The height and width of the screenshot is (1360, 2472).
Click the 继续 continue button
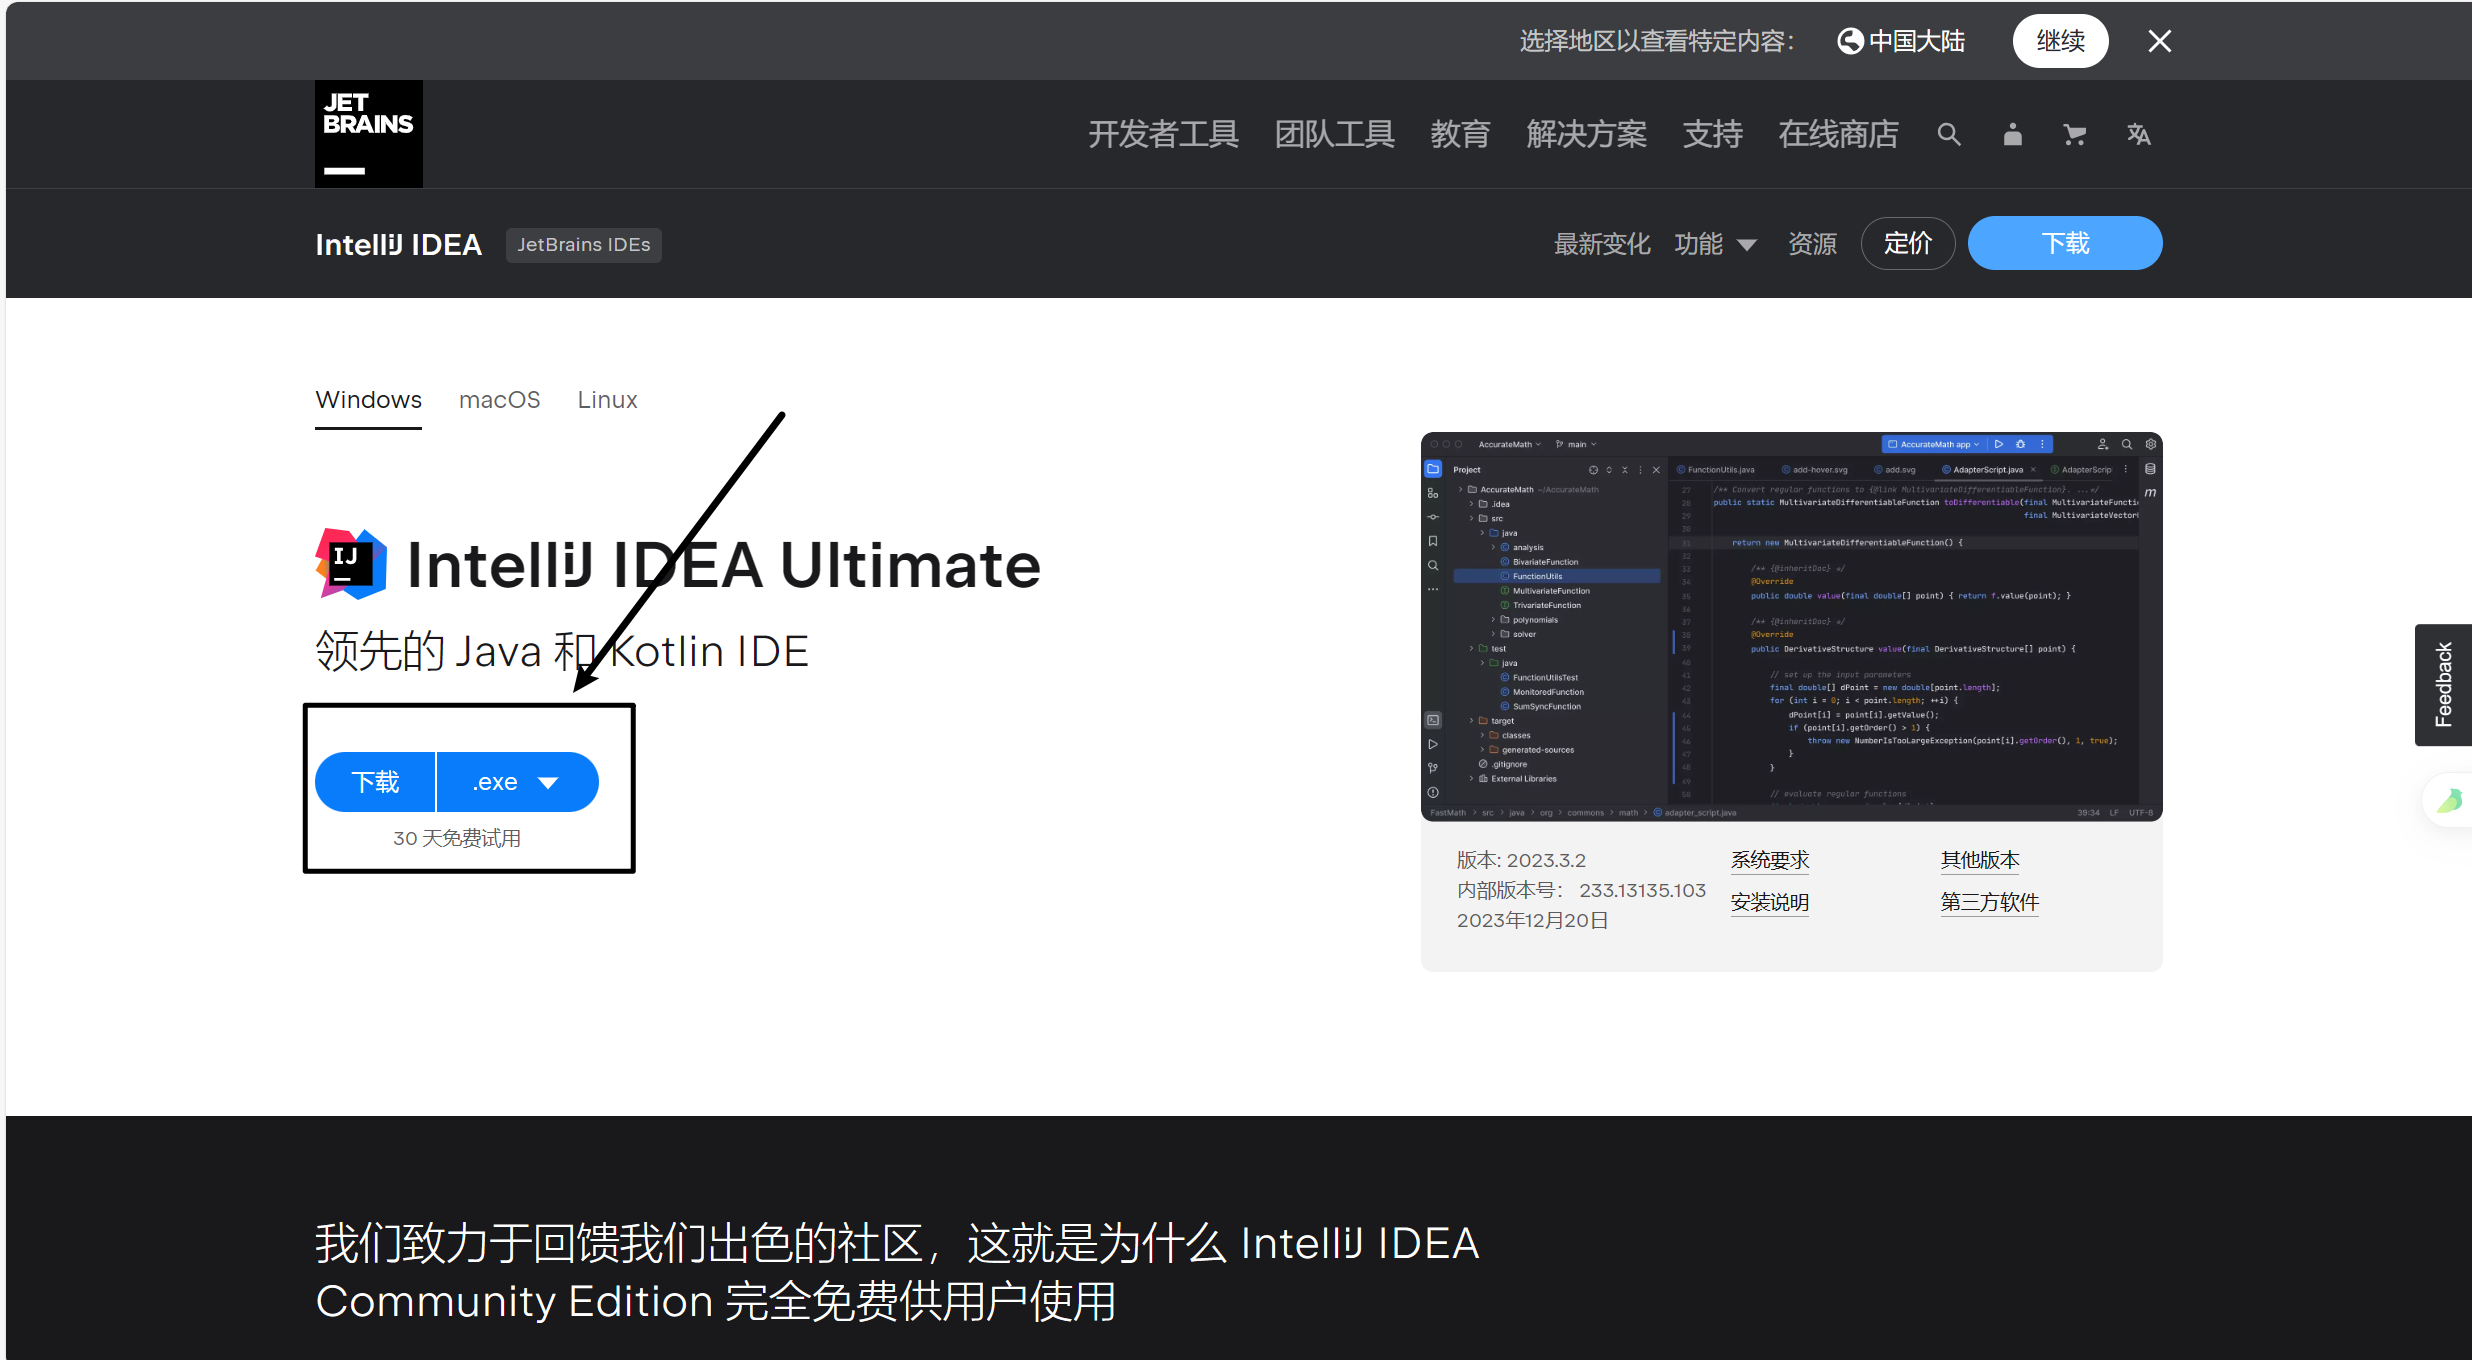coord(2060,41)
